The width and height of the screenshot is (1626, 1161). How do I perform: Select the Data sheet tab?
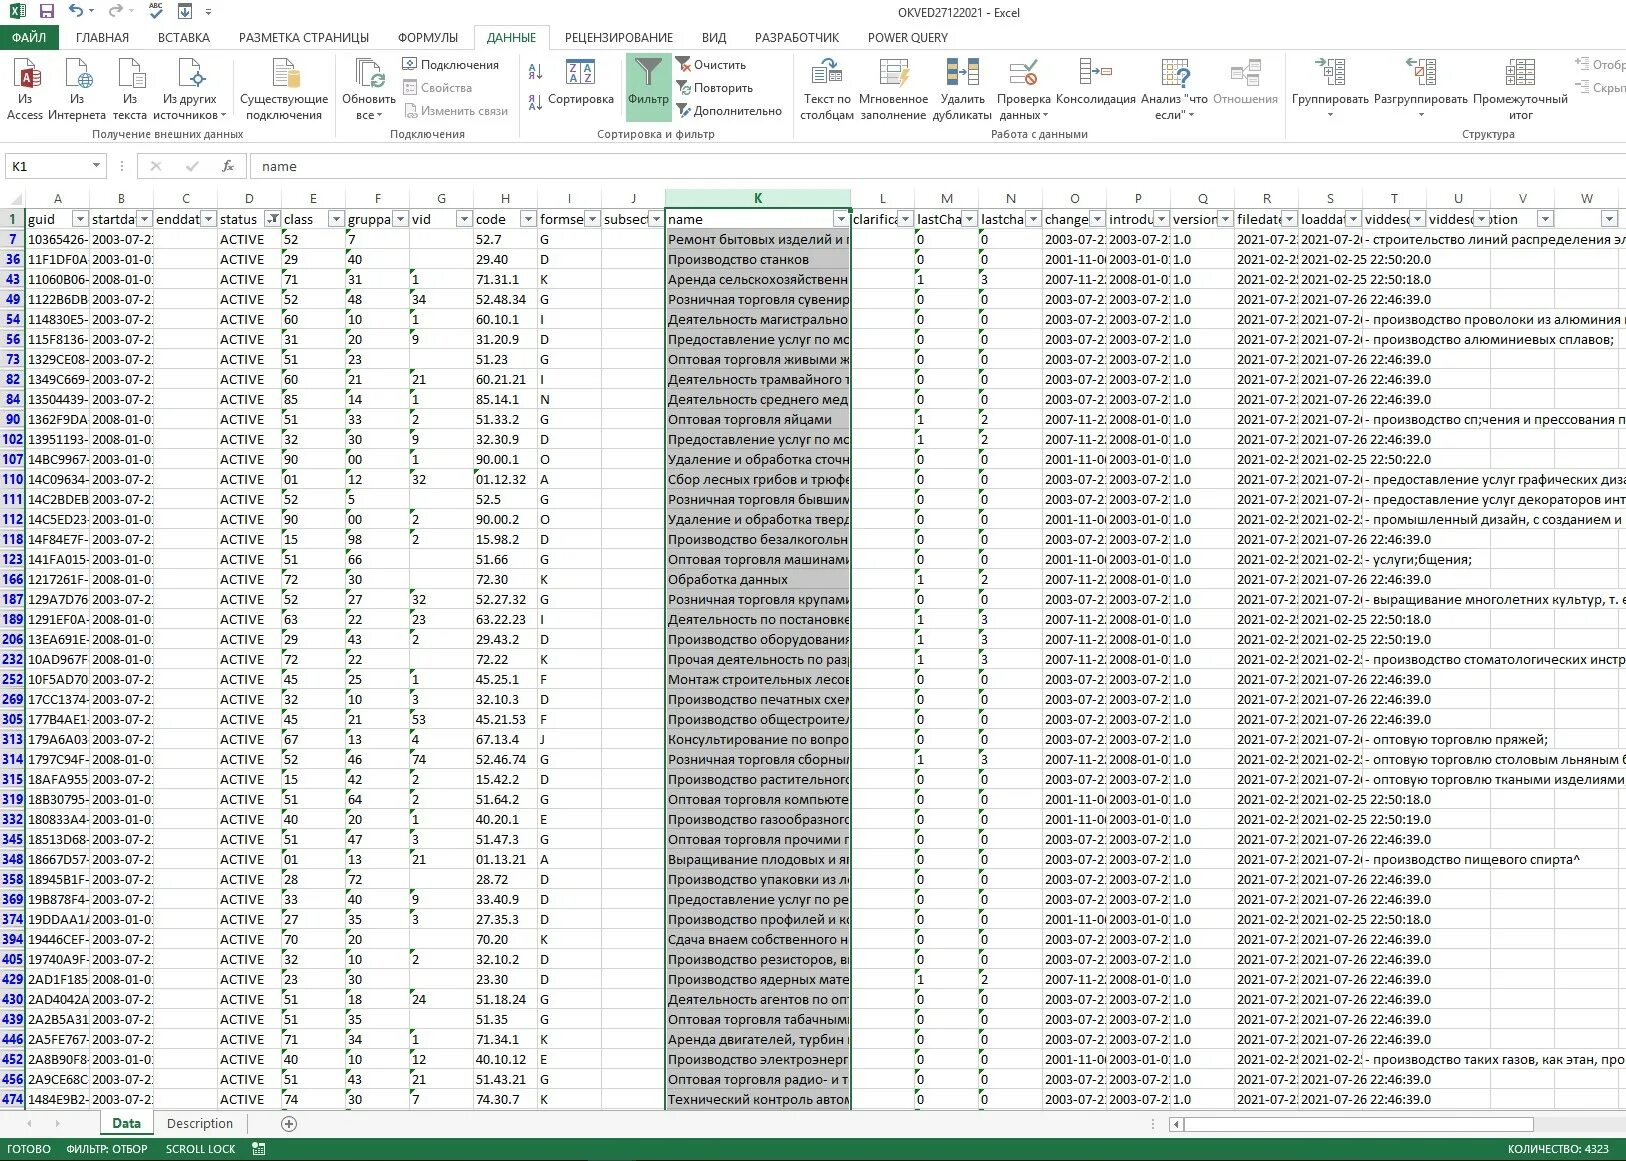tap(127, 1123)
